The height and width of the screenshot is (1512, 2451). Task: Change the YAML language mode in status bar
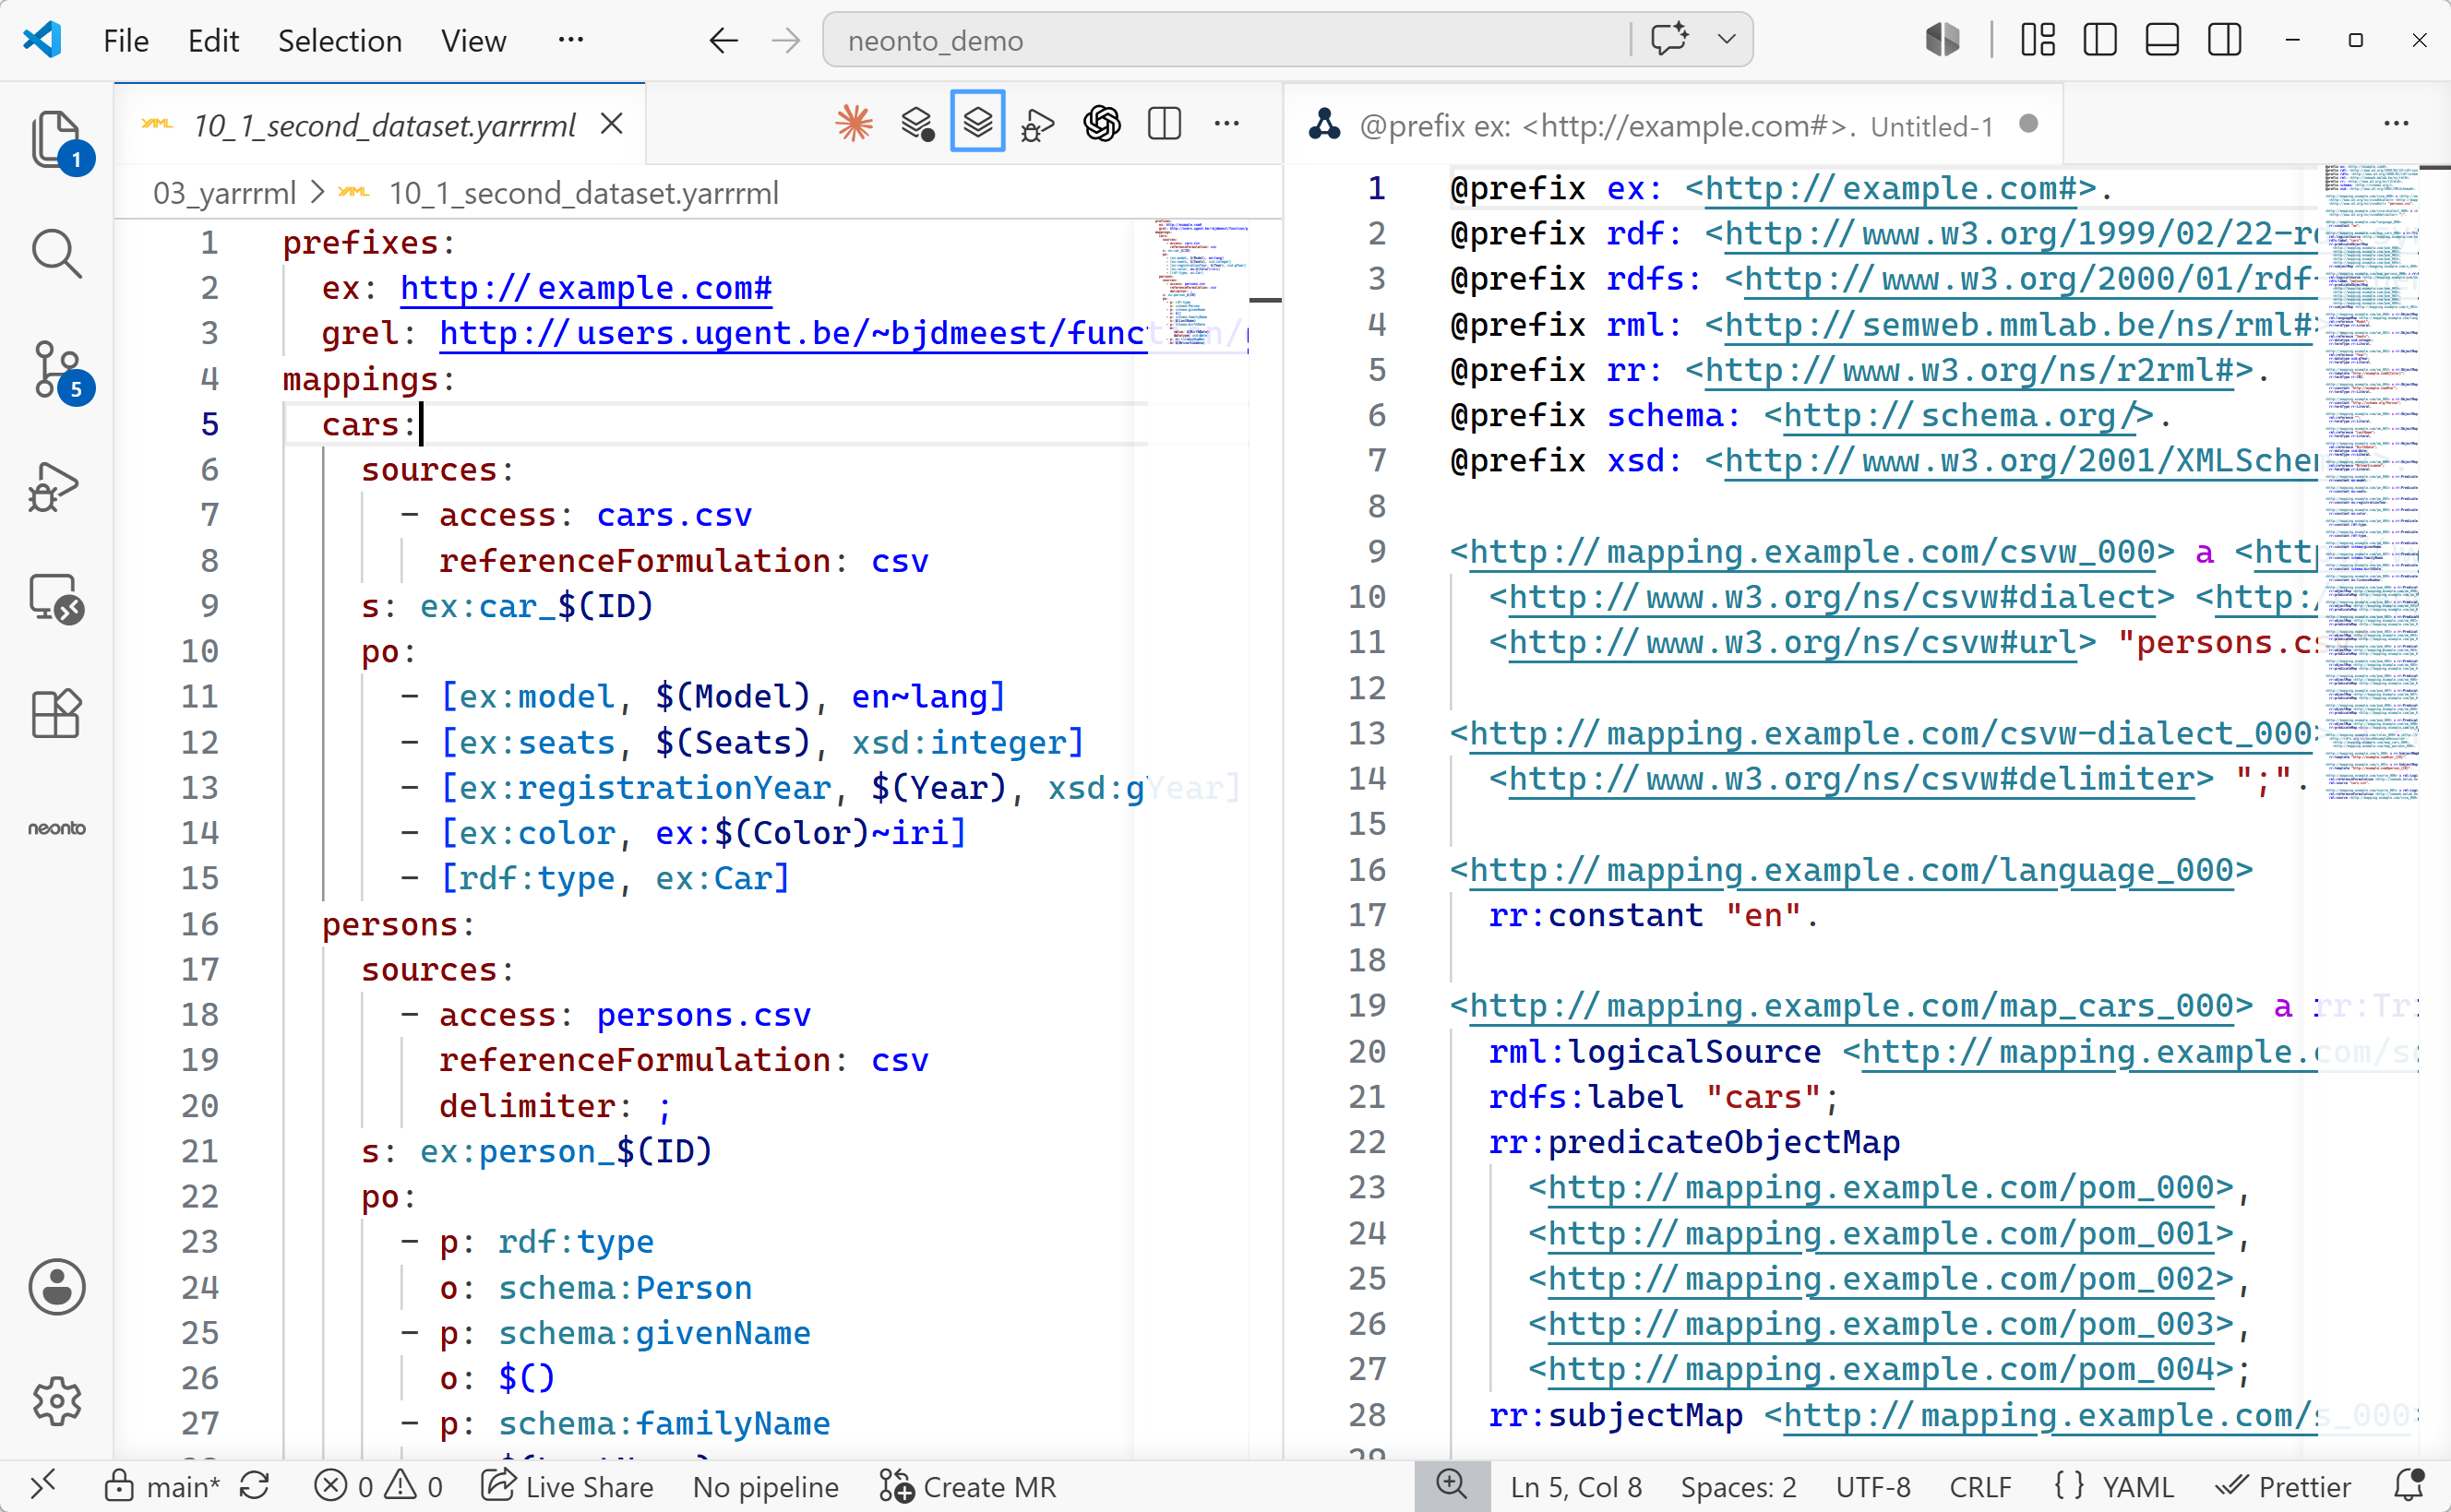pyautogui.click(x=2137, y=1487)
